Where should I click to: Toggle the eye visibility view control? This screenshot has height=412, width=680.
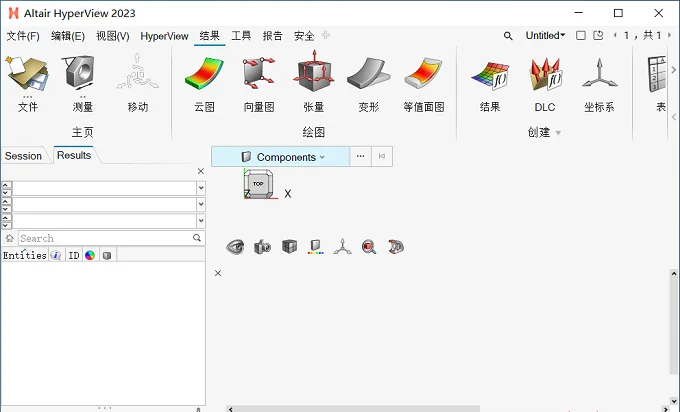point(235,247)
